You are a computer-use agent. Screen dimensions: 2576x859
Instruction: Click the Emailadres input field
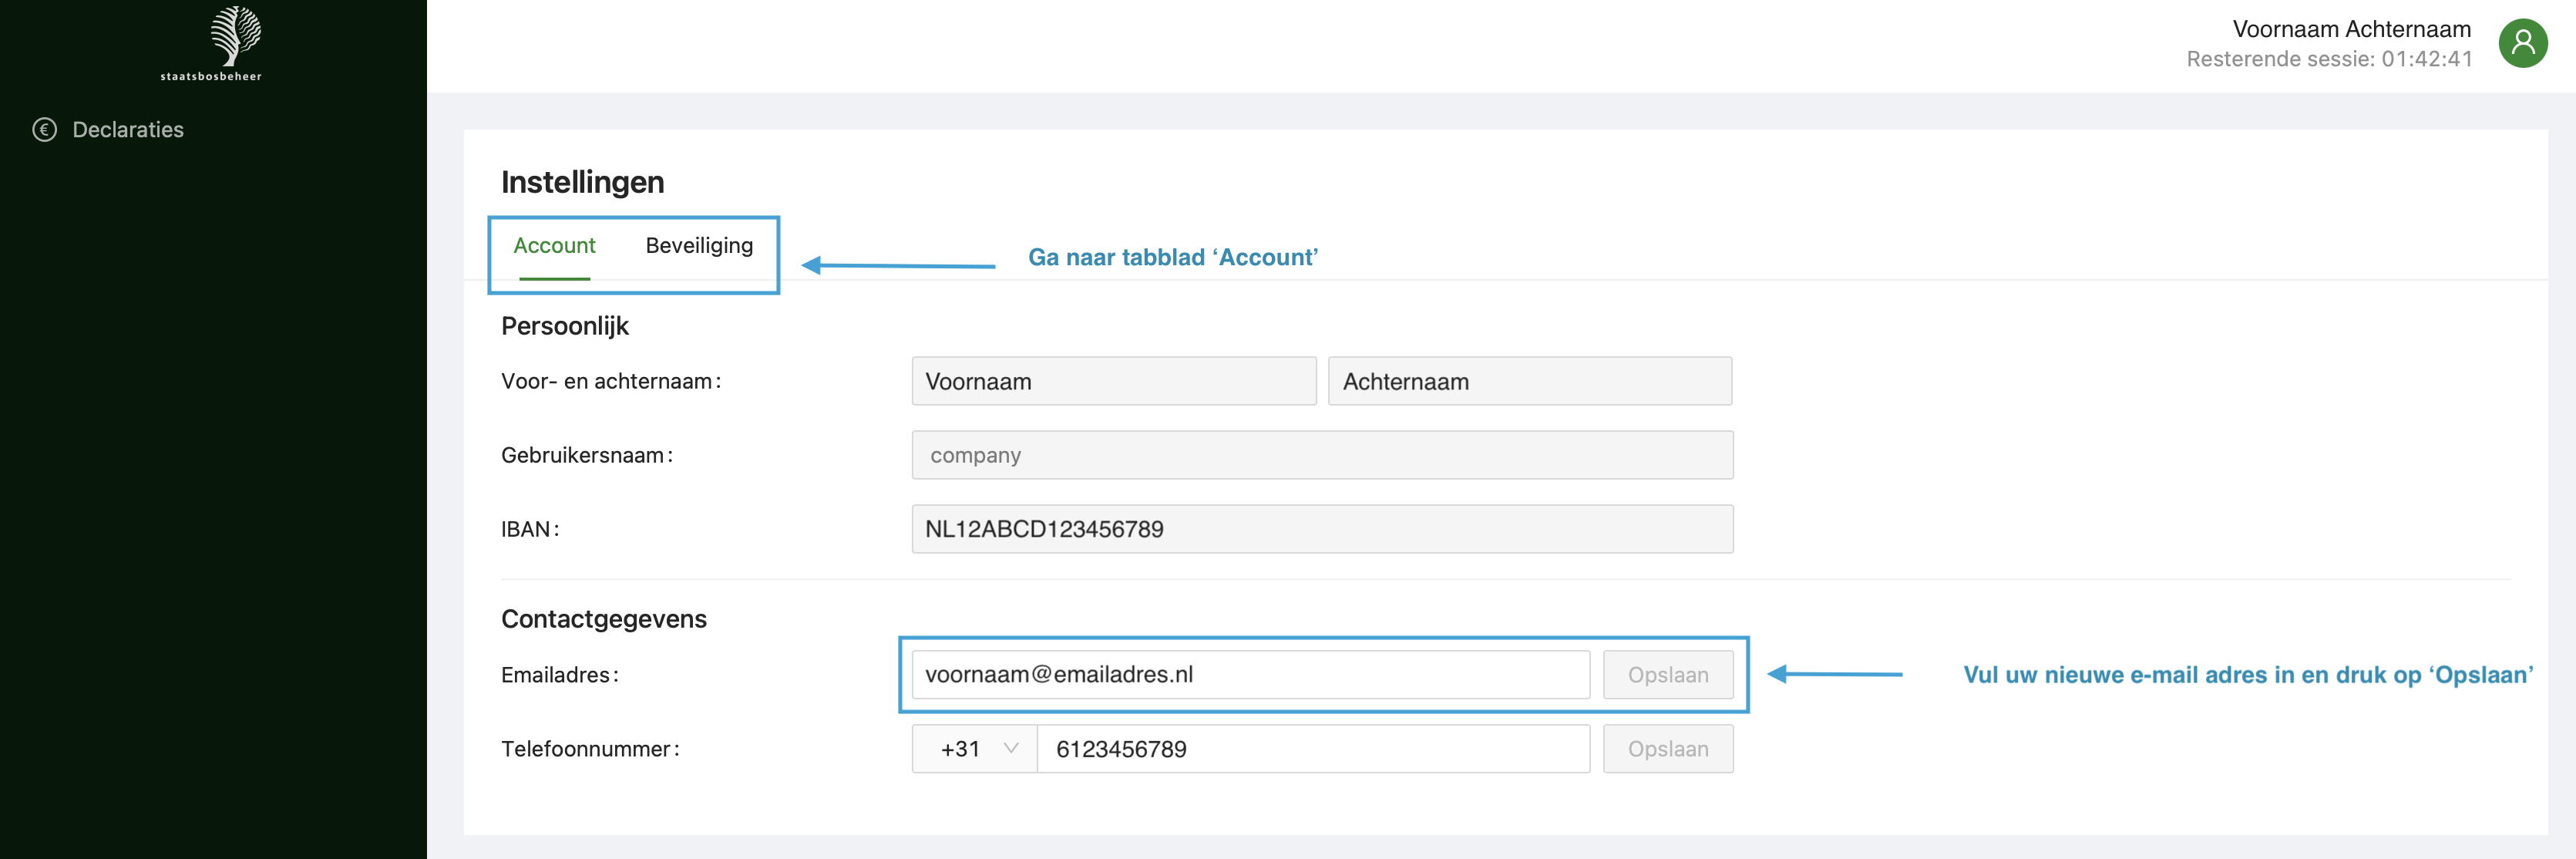point(1250,674)
